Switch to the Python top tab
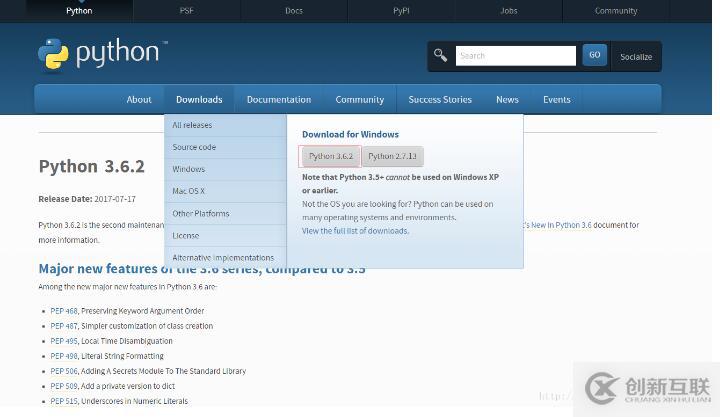 click(79, 11)
